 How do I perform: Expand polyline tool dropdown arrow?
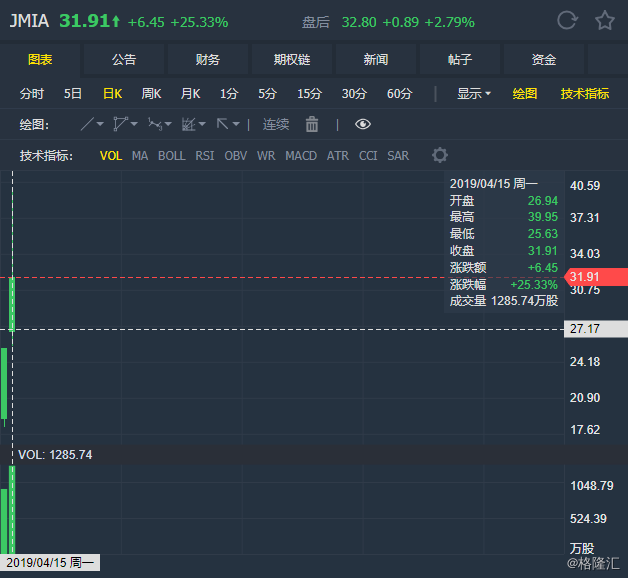[134, 124]
